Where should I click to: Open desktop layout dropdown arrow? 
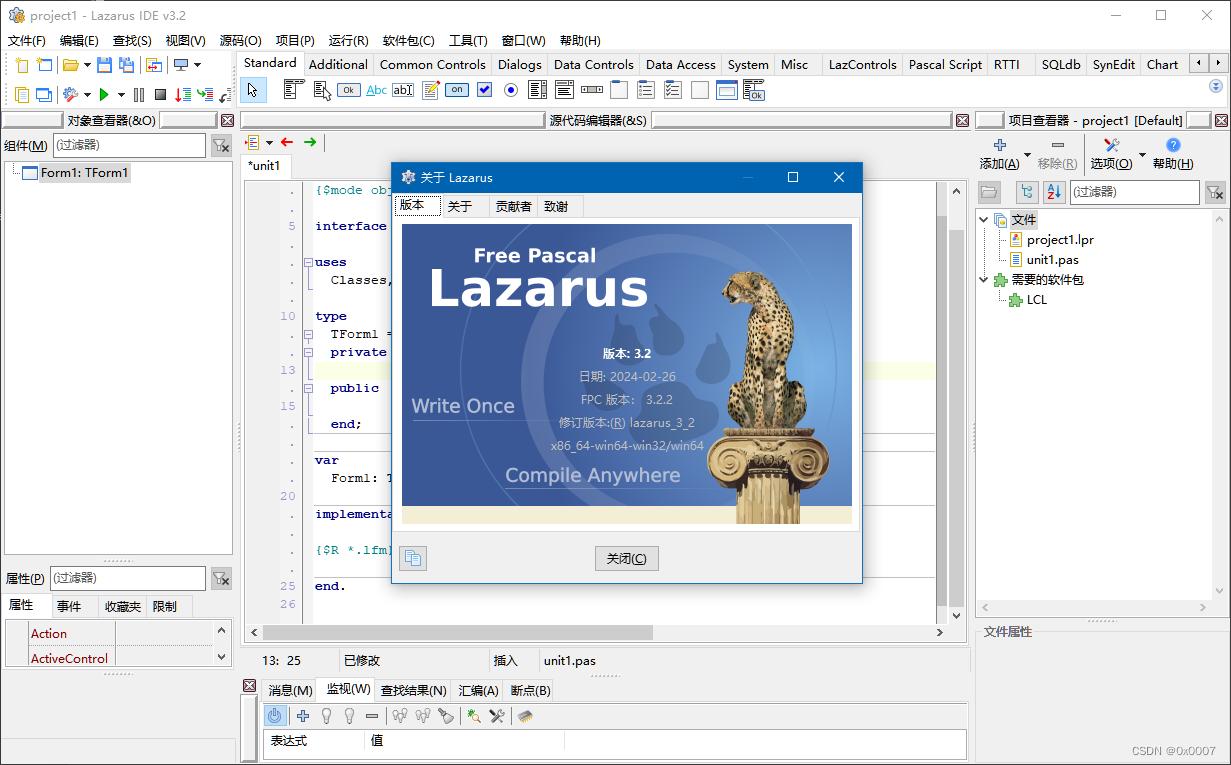[197, 65]
